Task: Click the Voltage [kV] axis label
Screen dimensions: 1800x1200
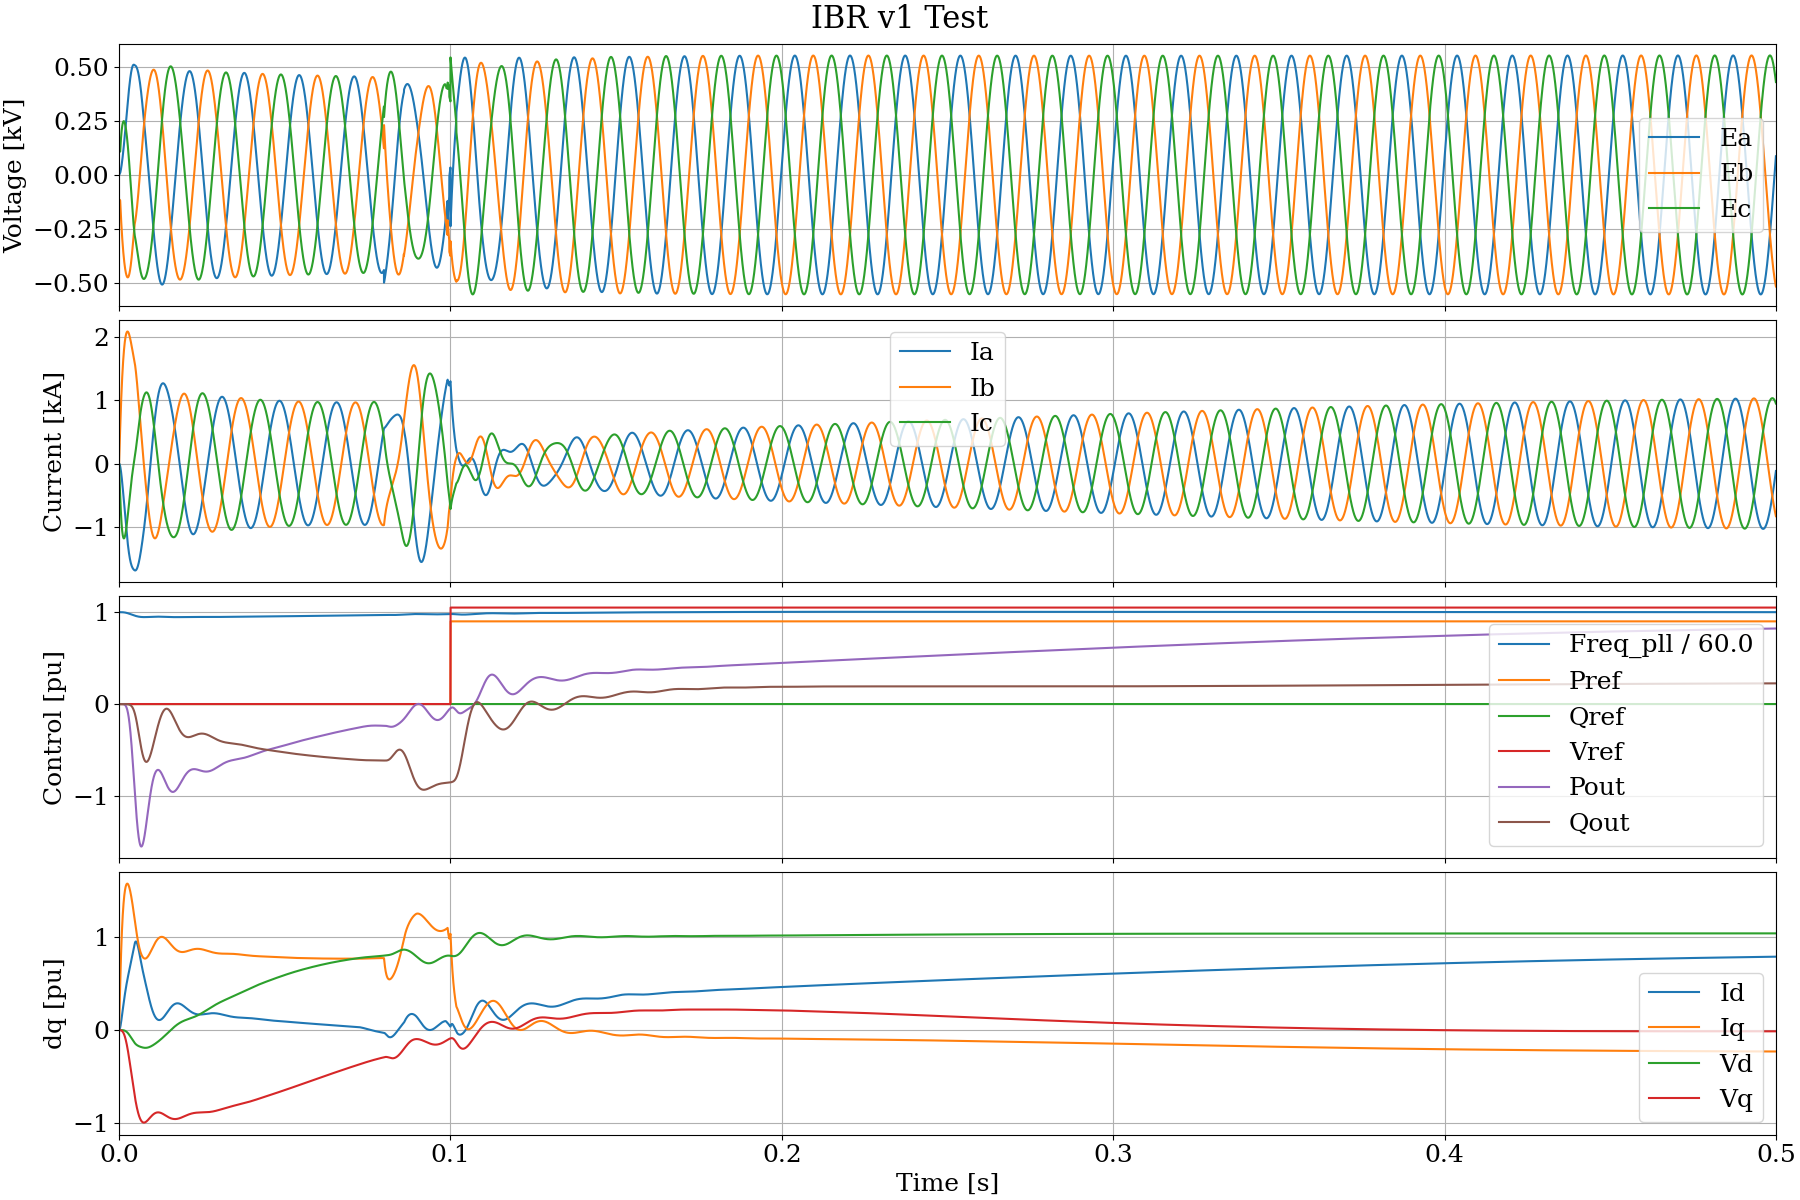Action: 14,175
